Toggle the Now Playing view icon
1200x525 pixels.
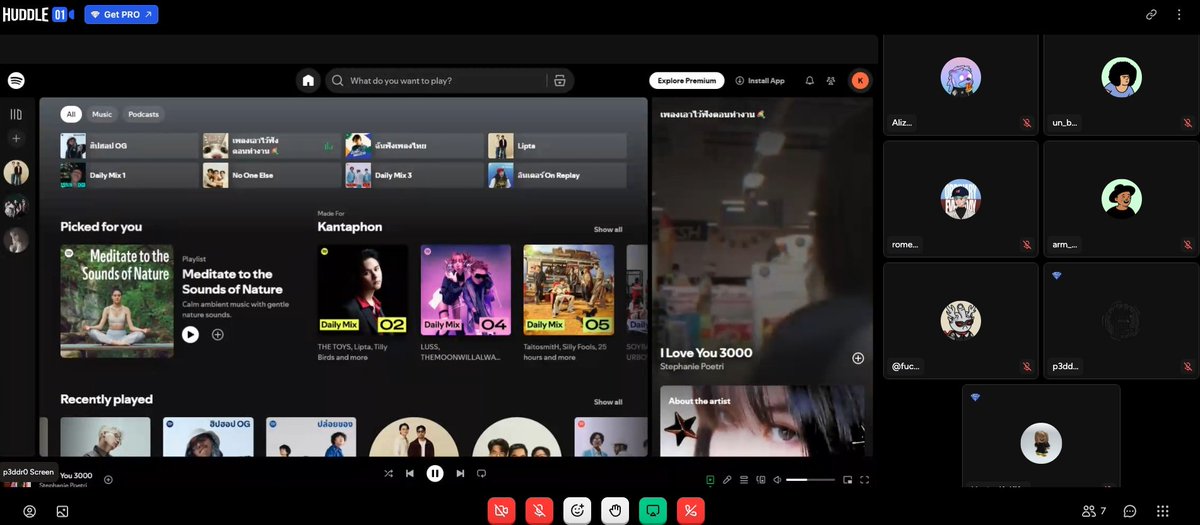[711, 480]
